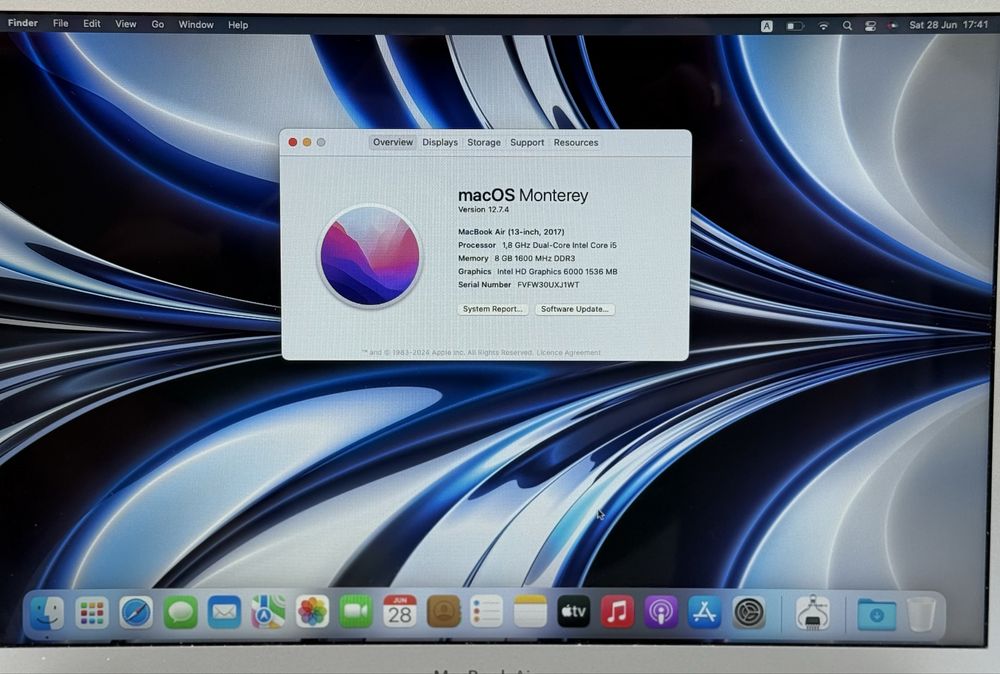1000x674 pixels.
Task: Switch to the Resources tab
Action: coord(576,142)
